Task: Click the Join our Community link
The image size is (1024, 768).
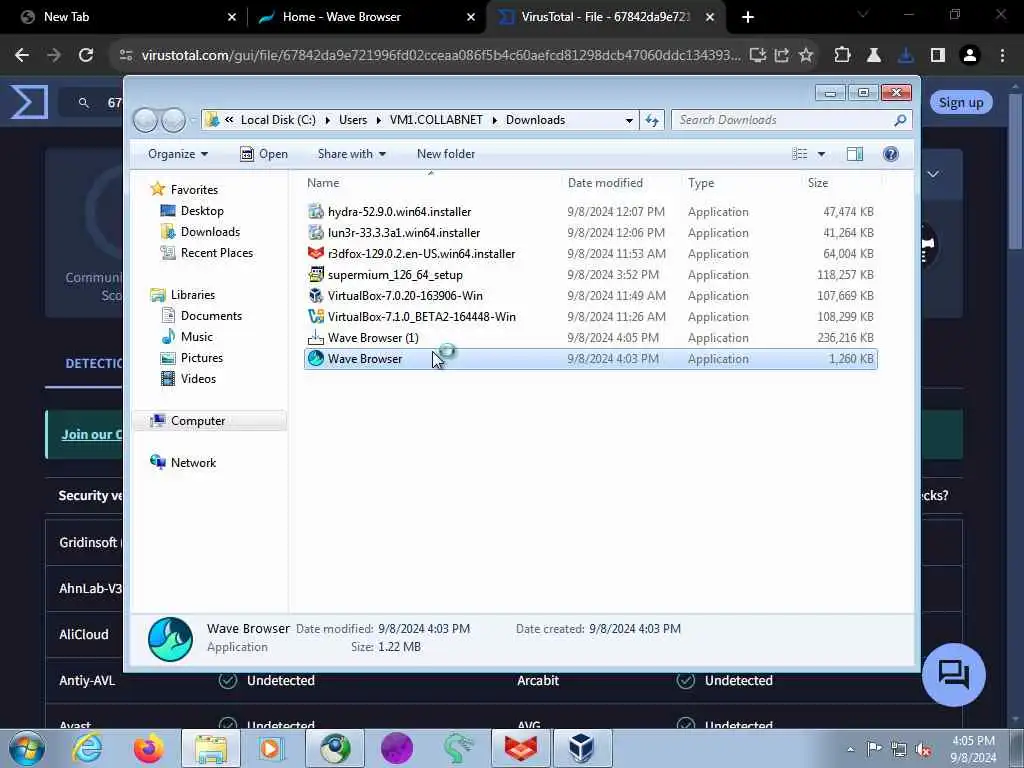Action: pyautogui.click(x=91, y=434)
